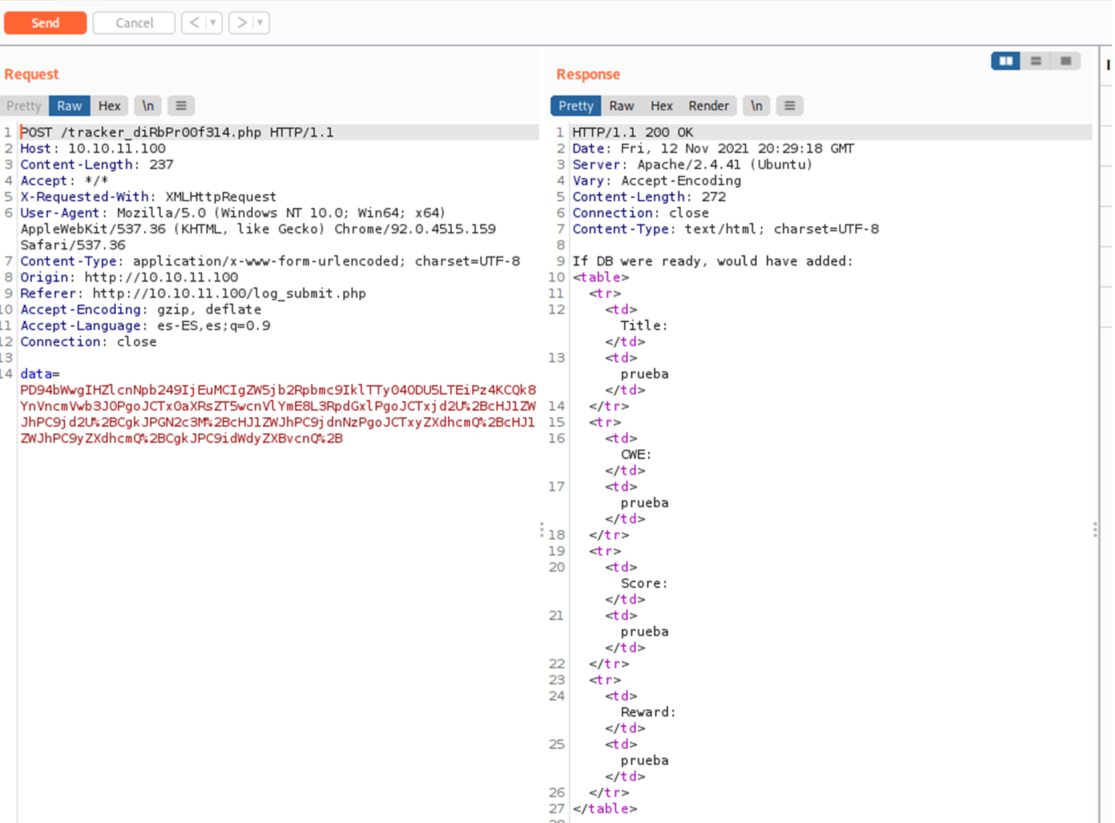Go back to previous request in history
The width and height of the screenshot is (1115, 823).
click(x=194, y=23)
